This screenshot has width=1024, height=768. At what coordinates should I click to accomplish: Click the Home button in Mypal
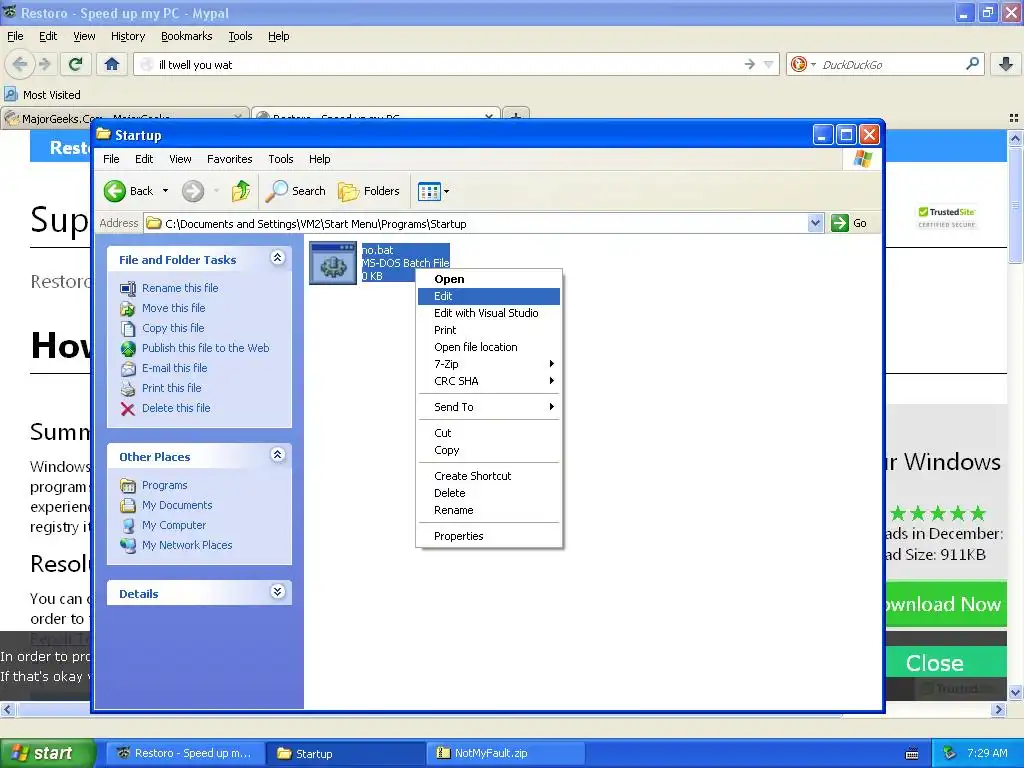tap(112, 64)
